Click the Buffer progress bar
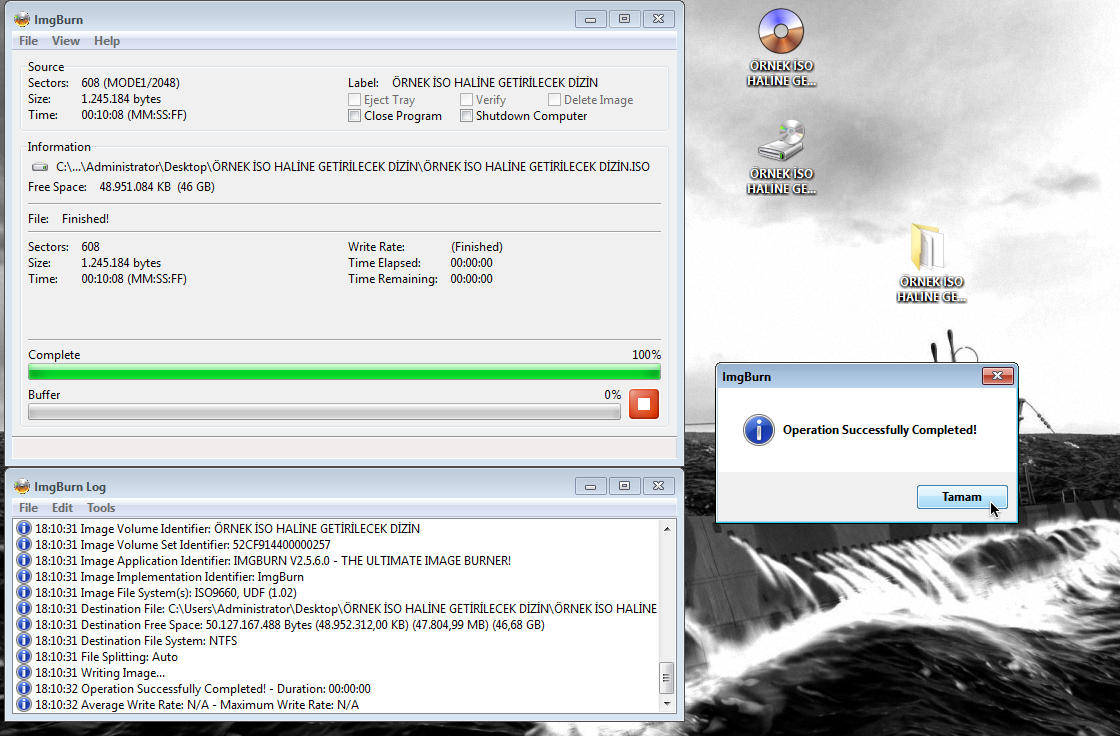Screen dimensions: 1120x736 point(324,412)
